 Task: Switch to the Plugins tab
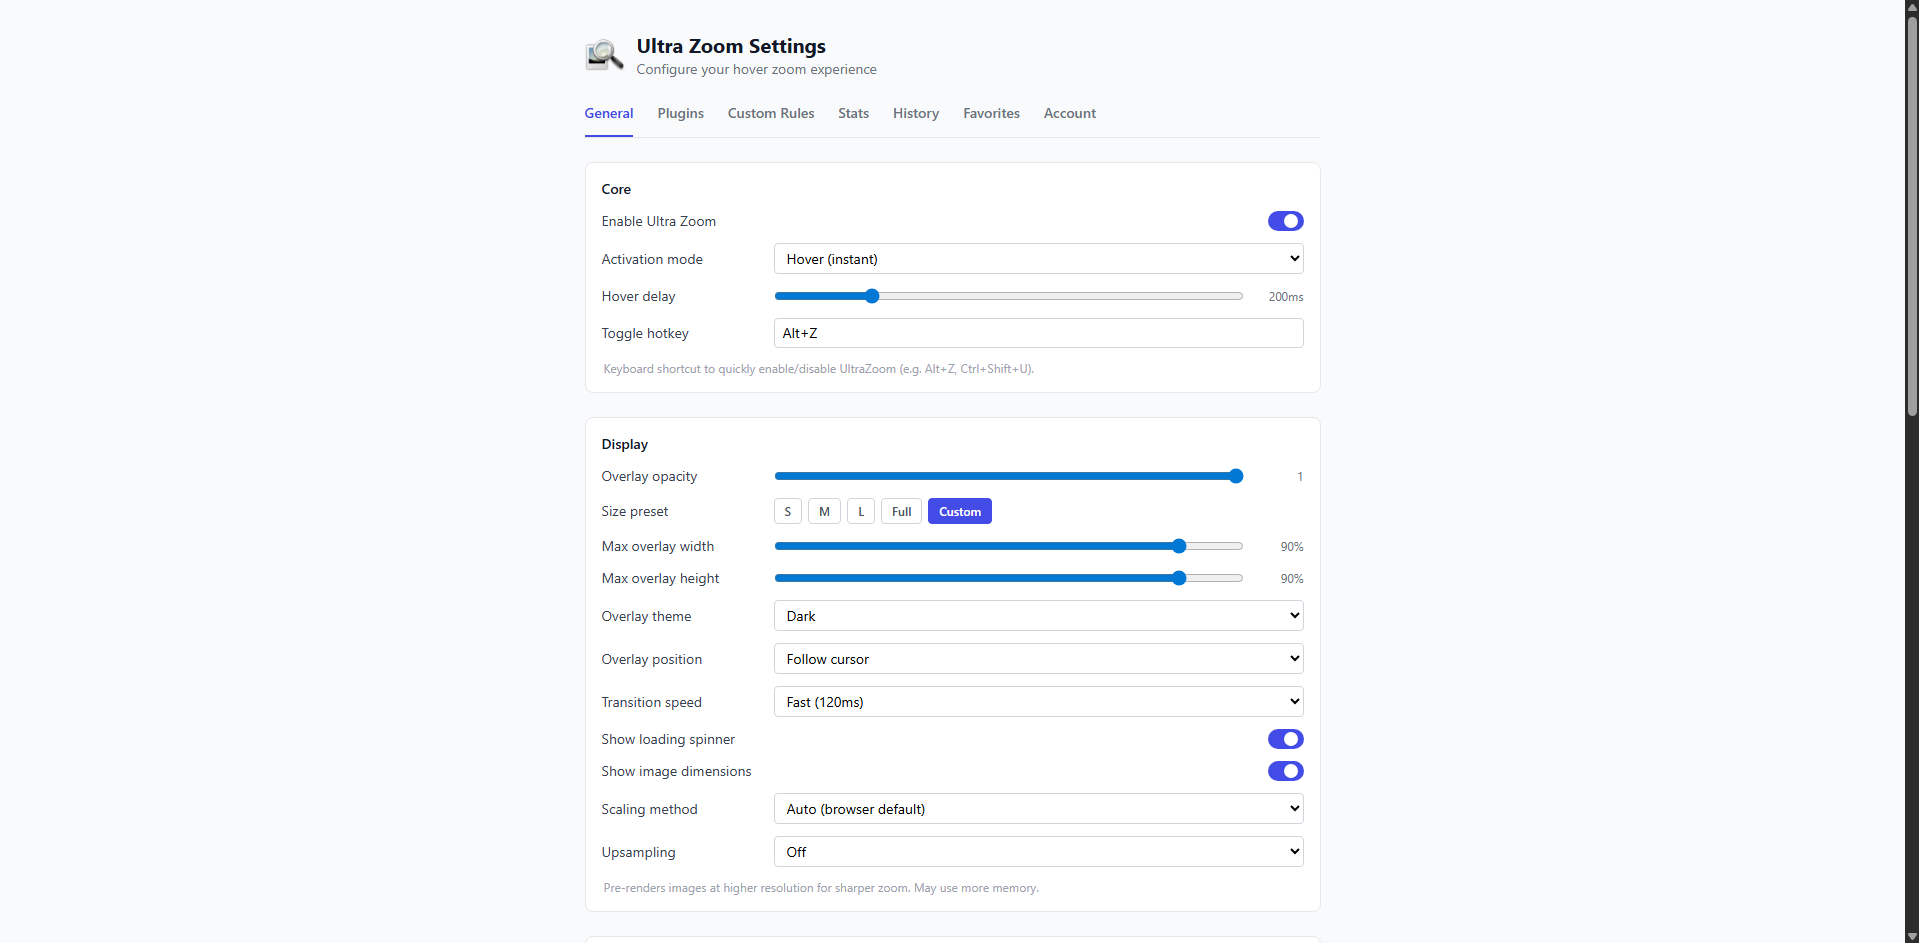point(680,113)
